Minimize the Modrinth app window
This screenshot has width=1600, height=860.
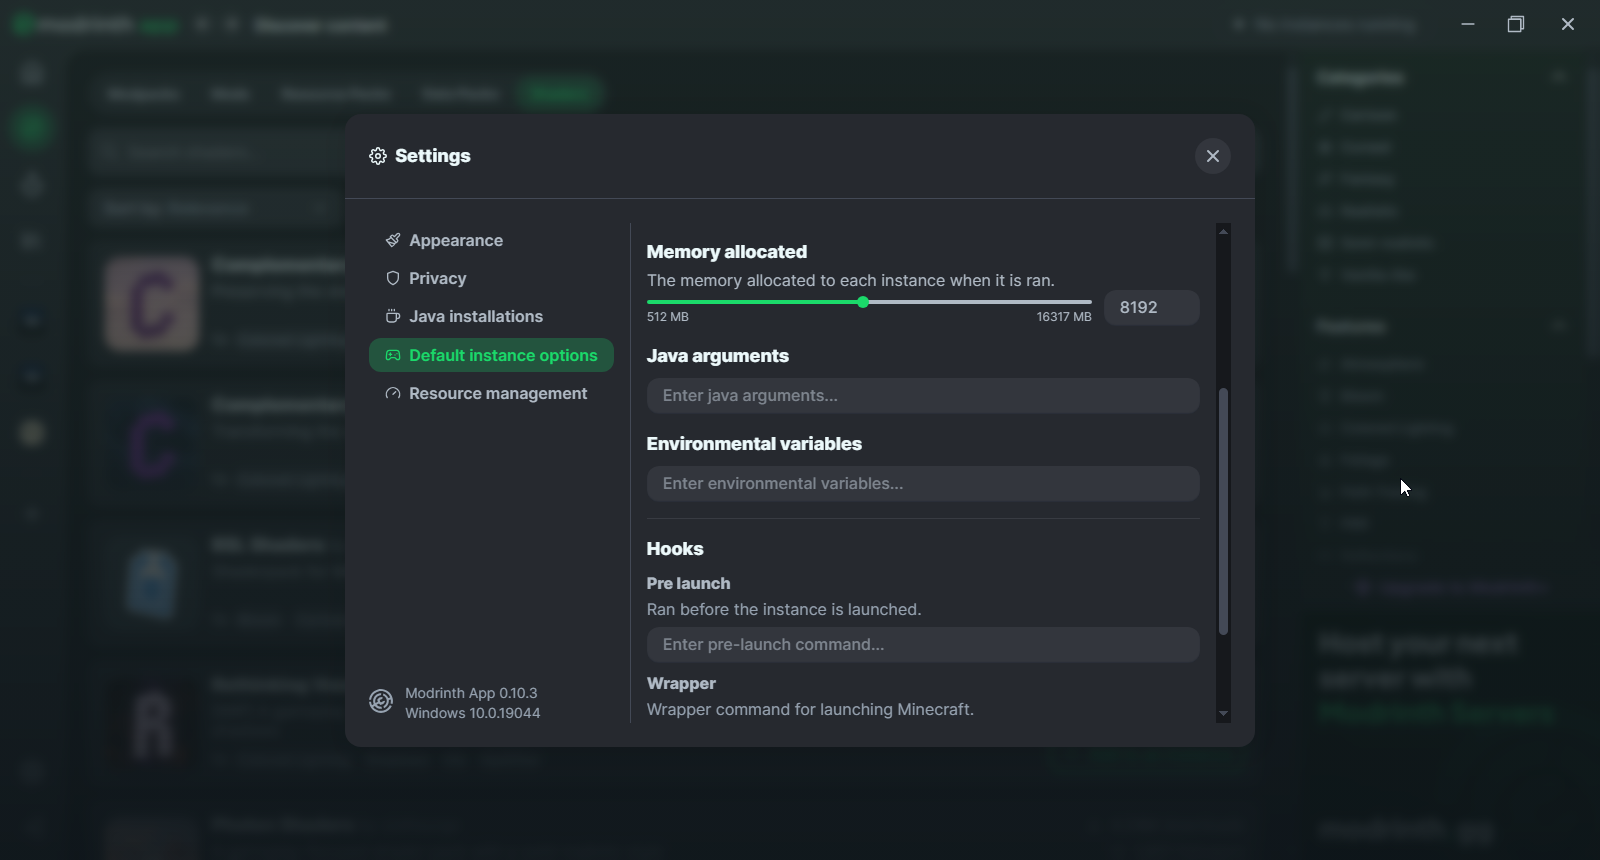(x=1468, y=24)
